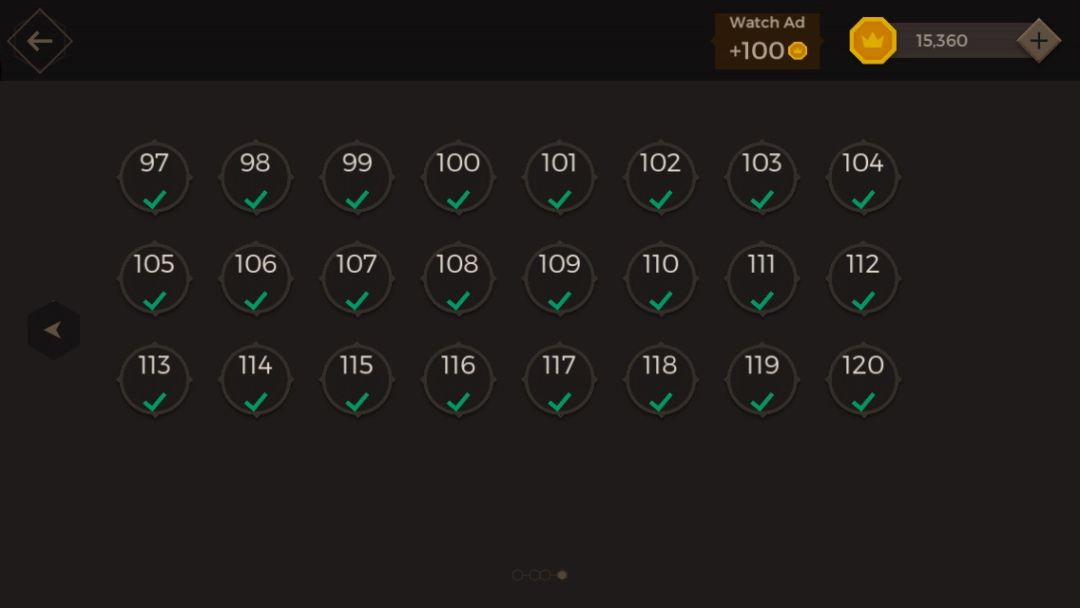This screenshot has width=1080, height=608.
Task: Watch Ad for +100 coins
Action: 767,41
